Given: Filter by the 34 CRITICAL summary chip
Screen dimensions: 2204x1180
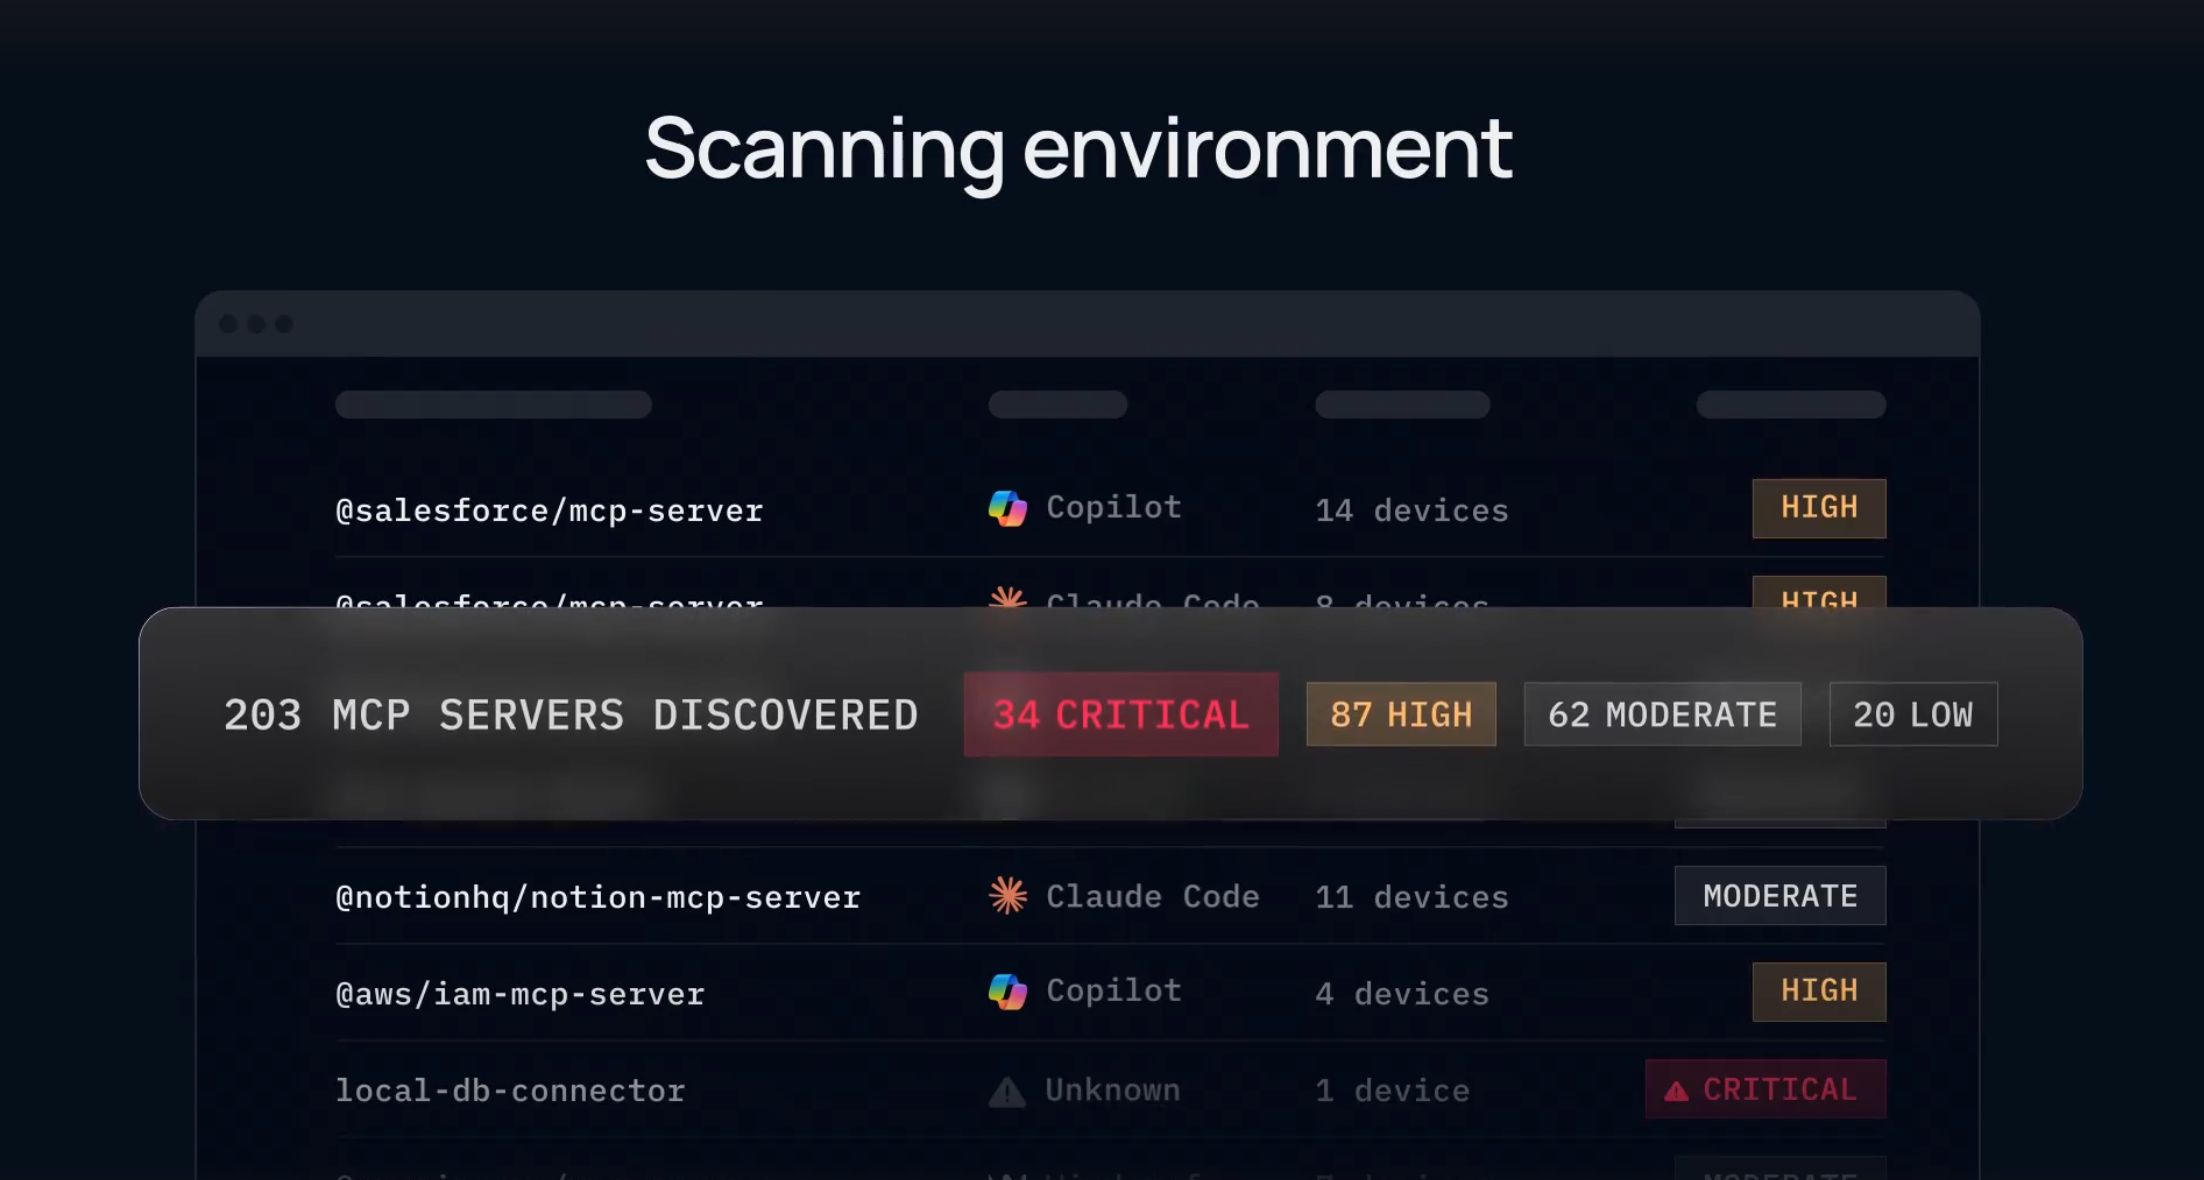Looking at the screenshot, I should [1121, 714].
